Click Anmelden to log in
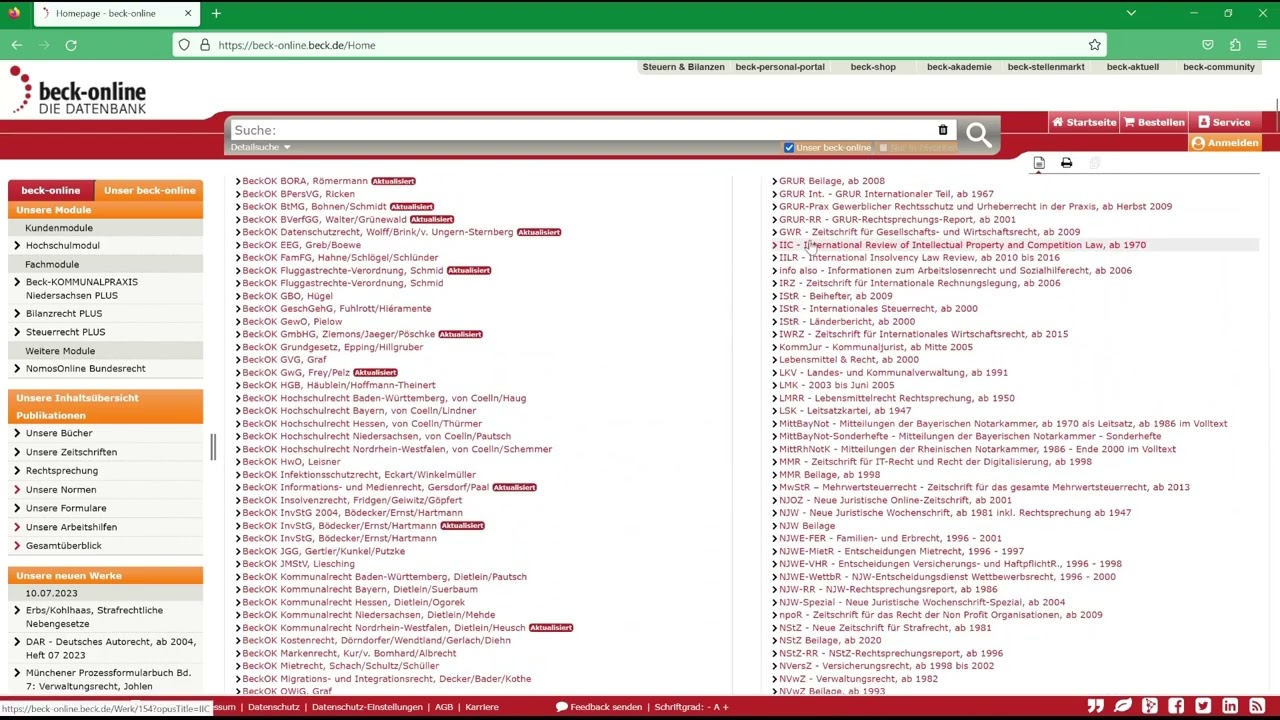The image size is (1280, 720). tap(1224, 143)
